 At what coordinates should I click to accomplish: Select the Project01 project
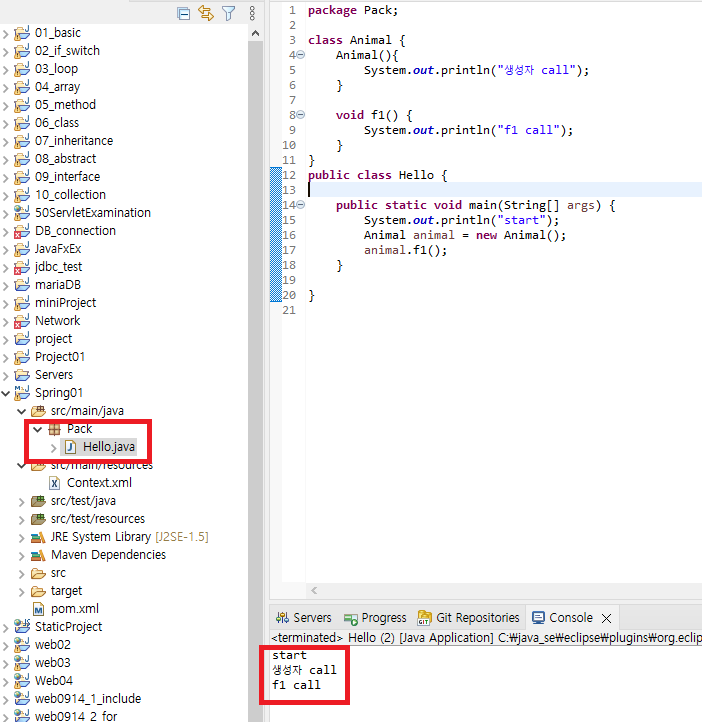tap(60, 357)
